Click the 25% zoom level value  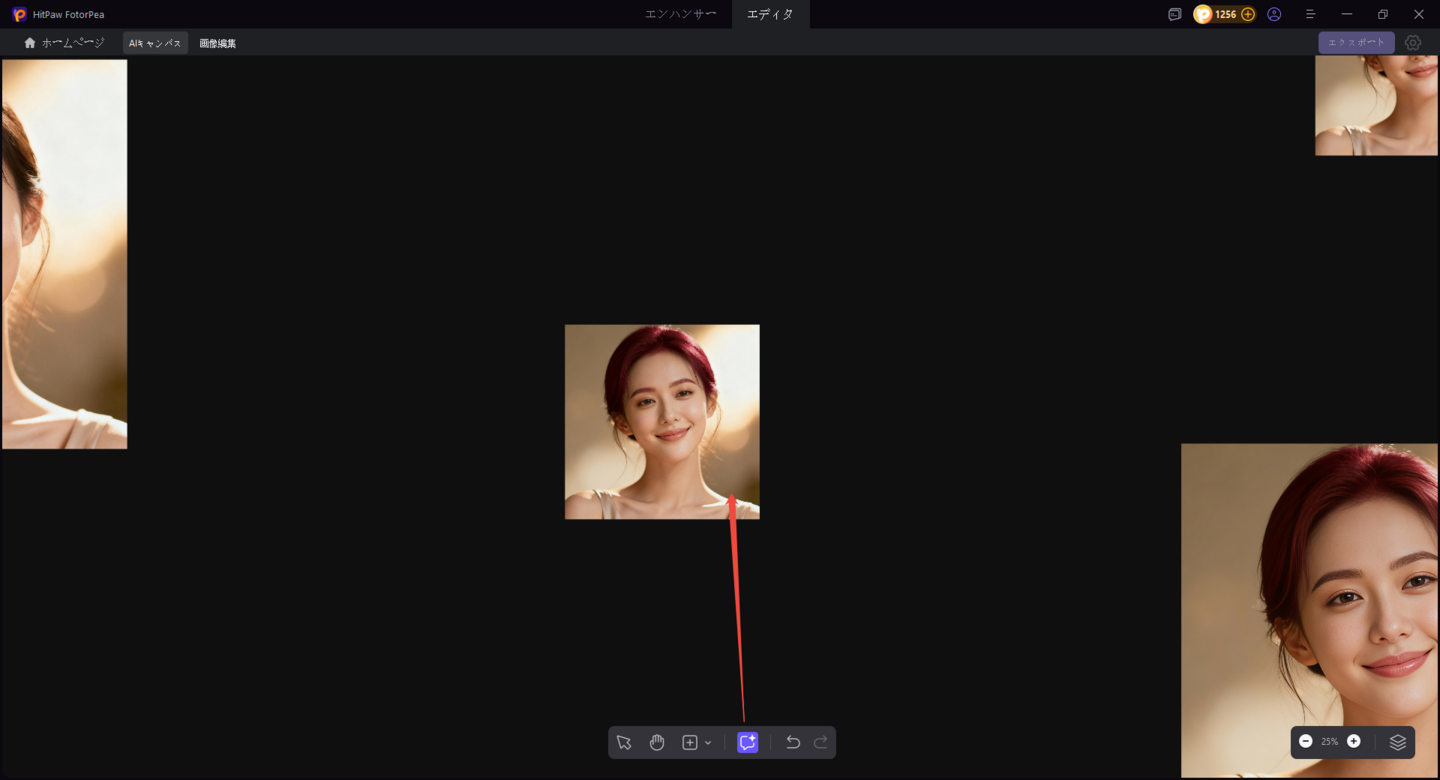click(1329, 742)
